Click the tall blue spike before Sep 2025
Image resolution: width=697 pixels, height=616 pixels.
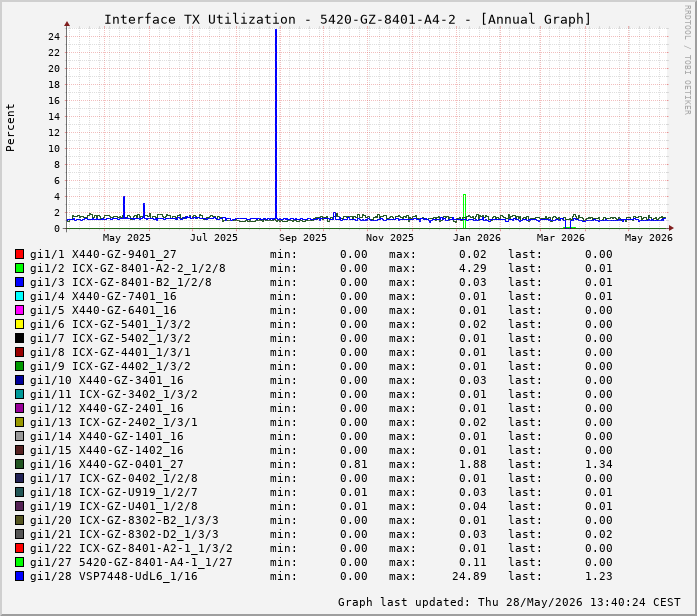point(276,124)
